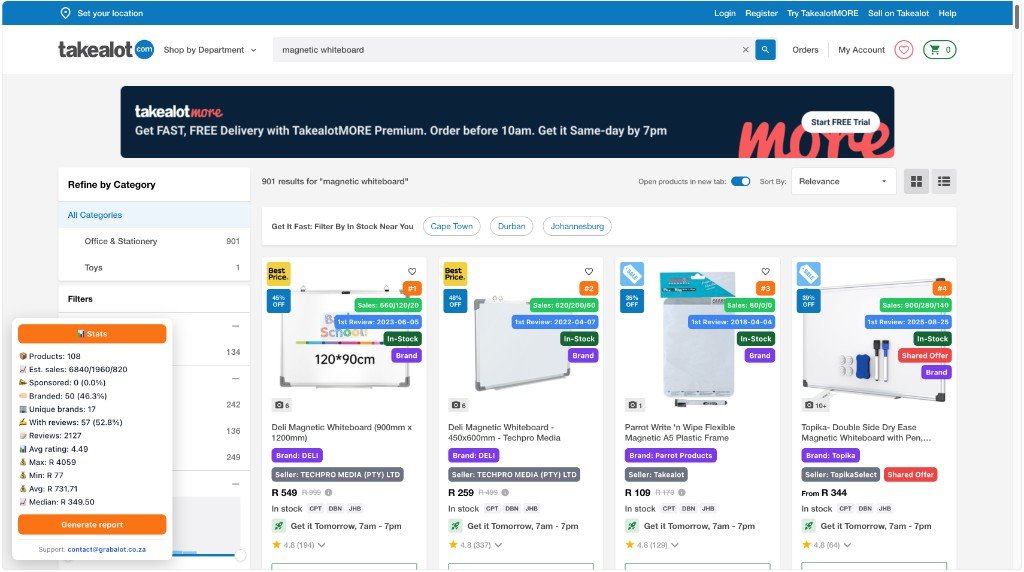Viewport: 1024px width, 572px height.
Task: Click the location pin icon
Action: pos(65,13)
